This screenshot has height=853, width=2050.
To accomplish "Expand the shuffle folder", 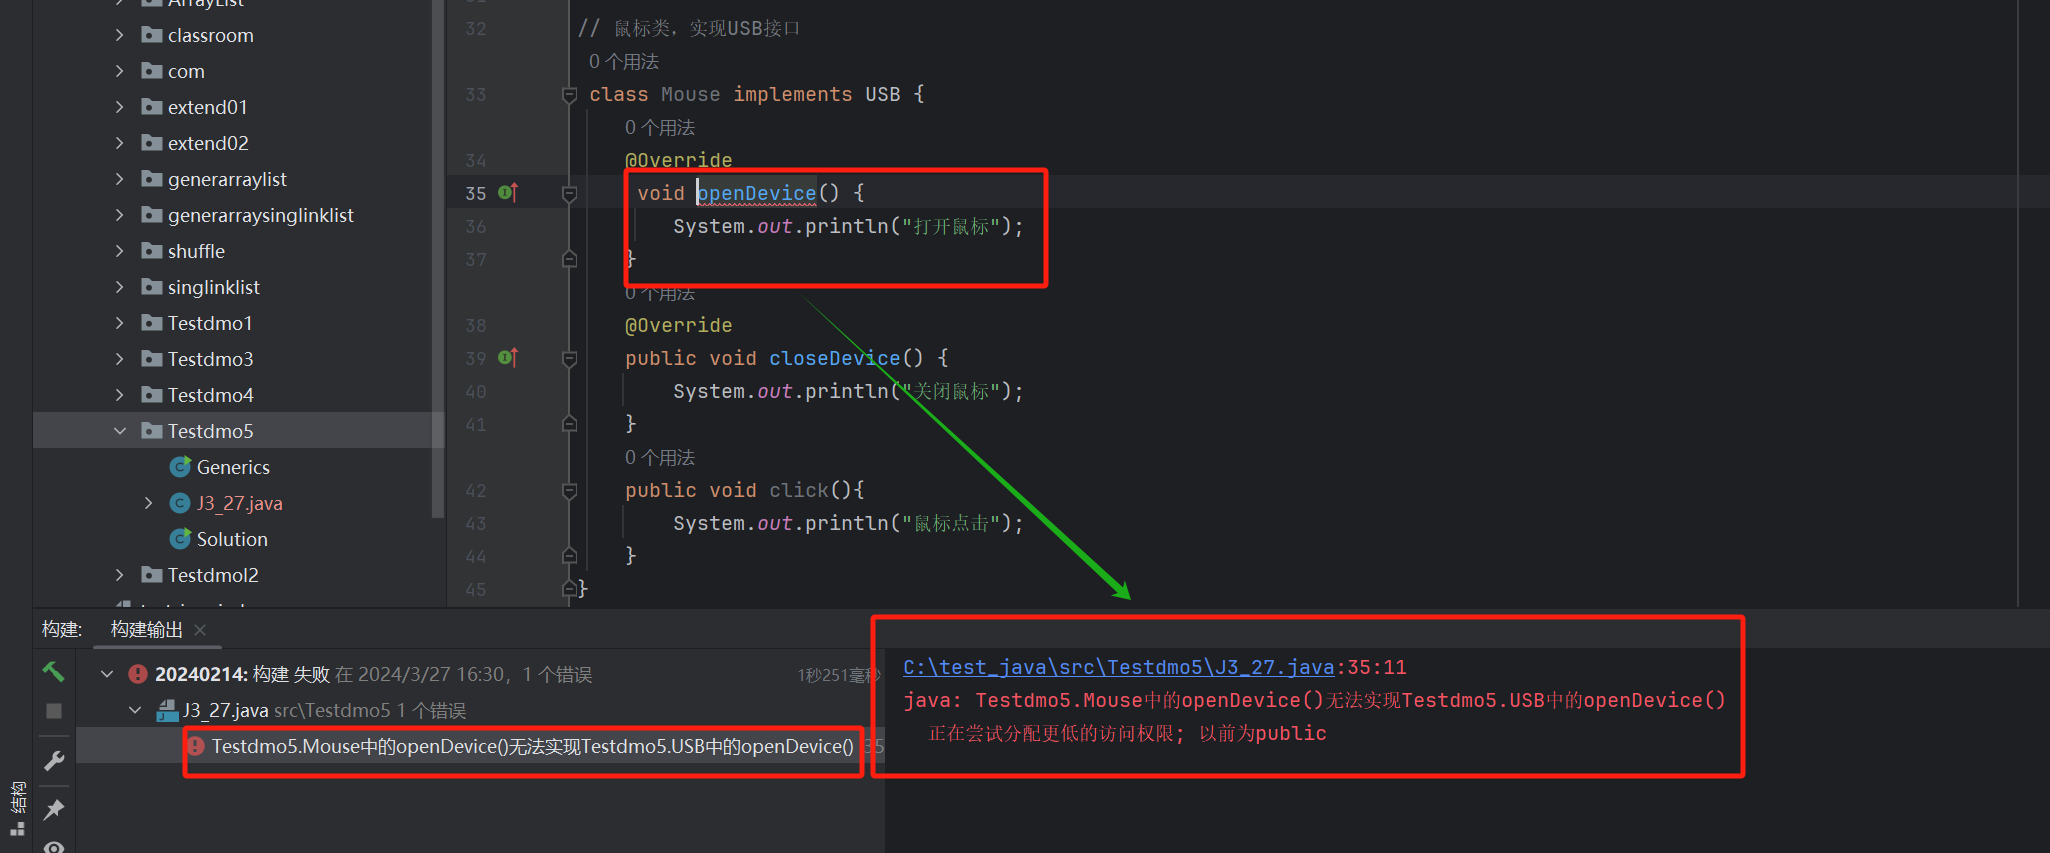I will coord(120,251).
